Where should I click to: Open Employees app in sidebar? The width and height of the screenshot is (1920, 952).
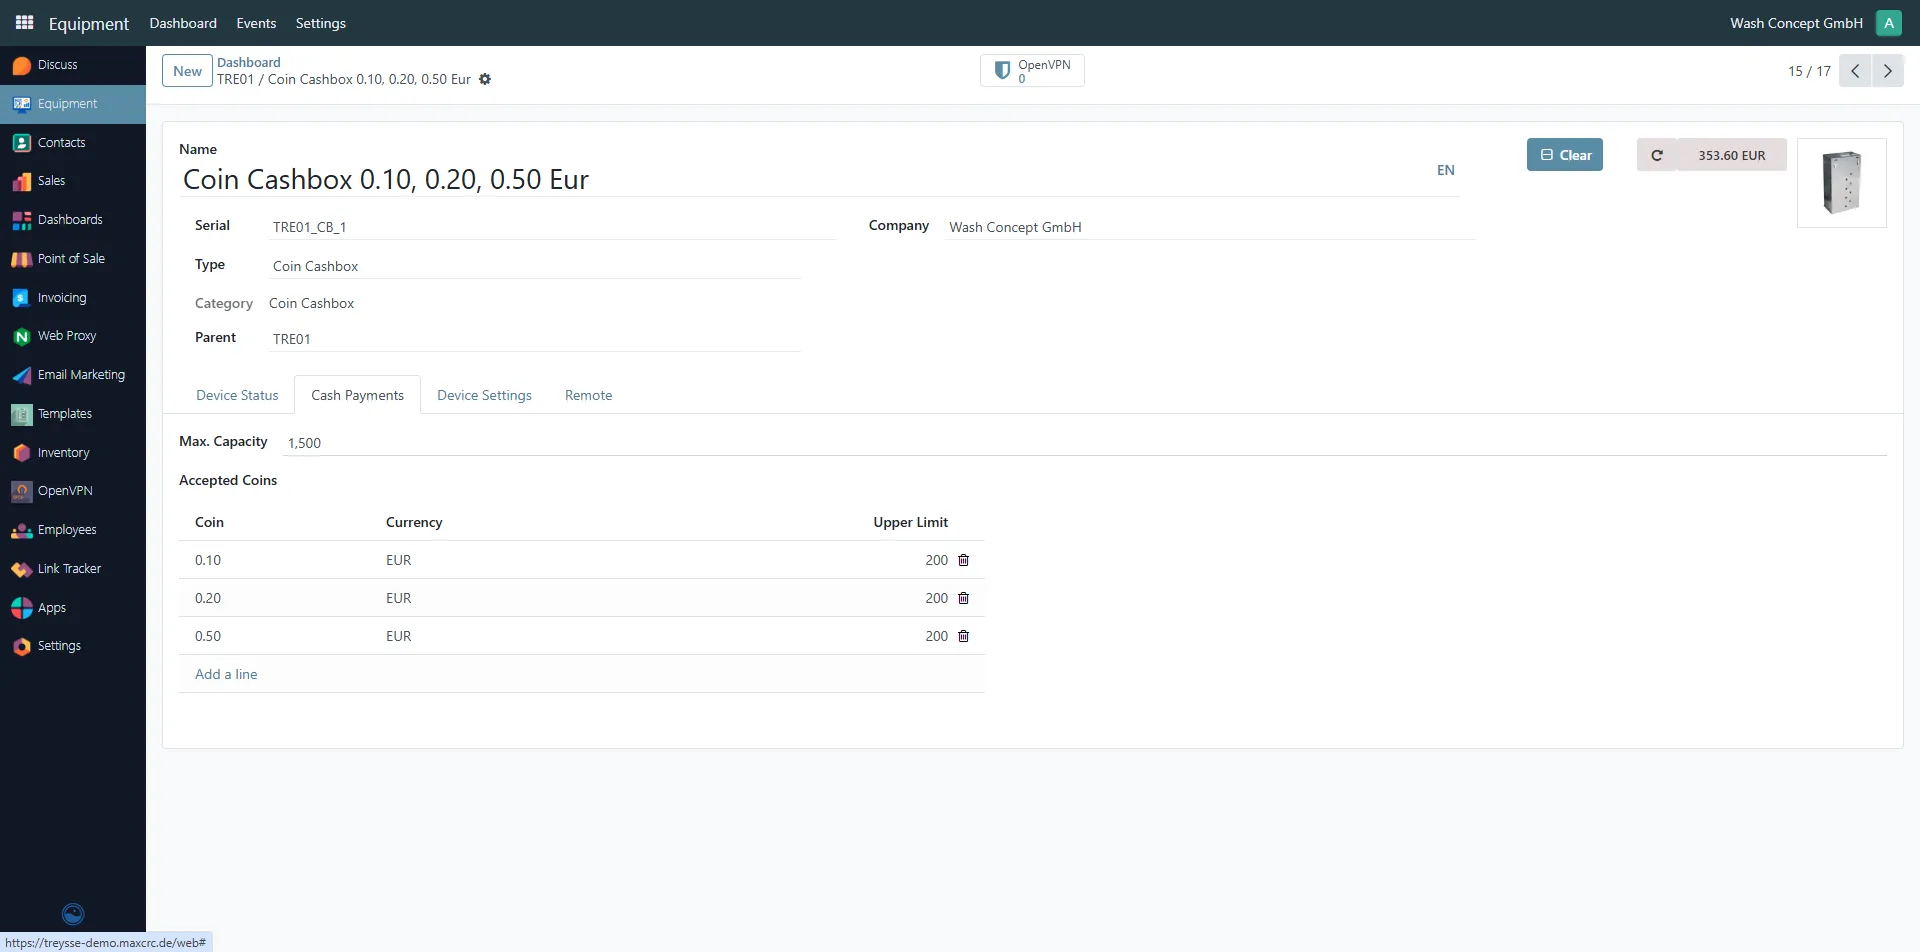pyautogui.click(x=73, y=530)
